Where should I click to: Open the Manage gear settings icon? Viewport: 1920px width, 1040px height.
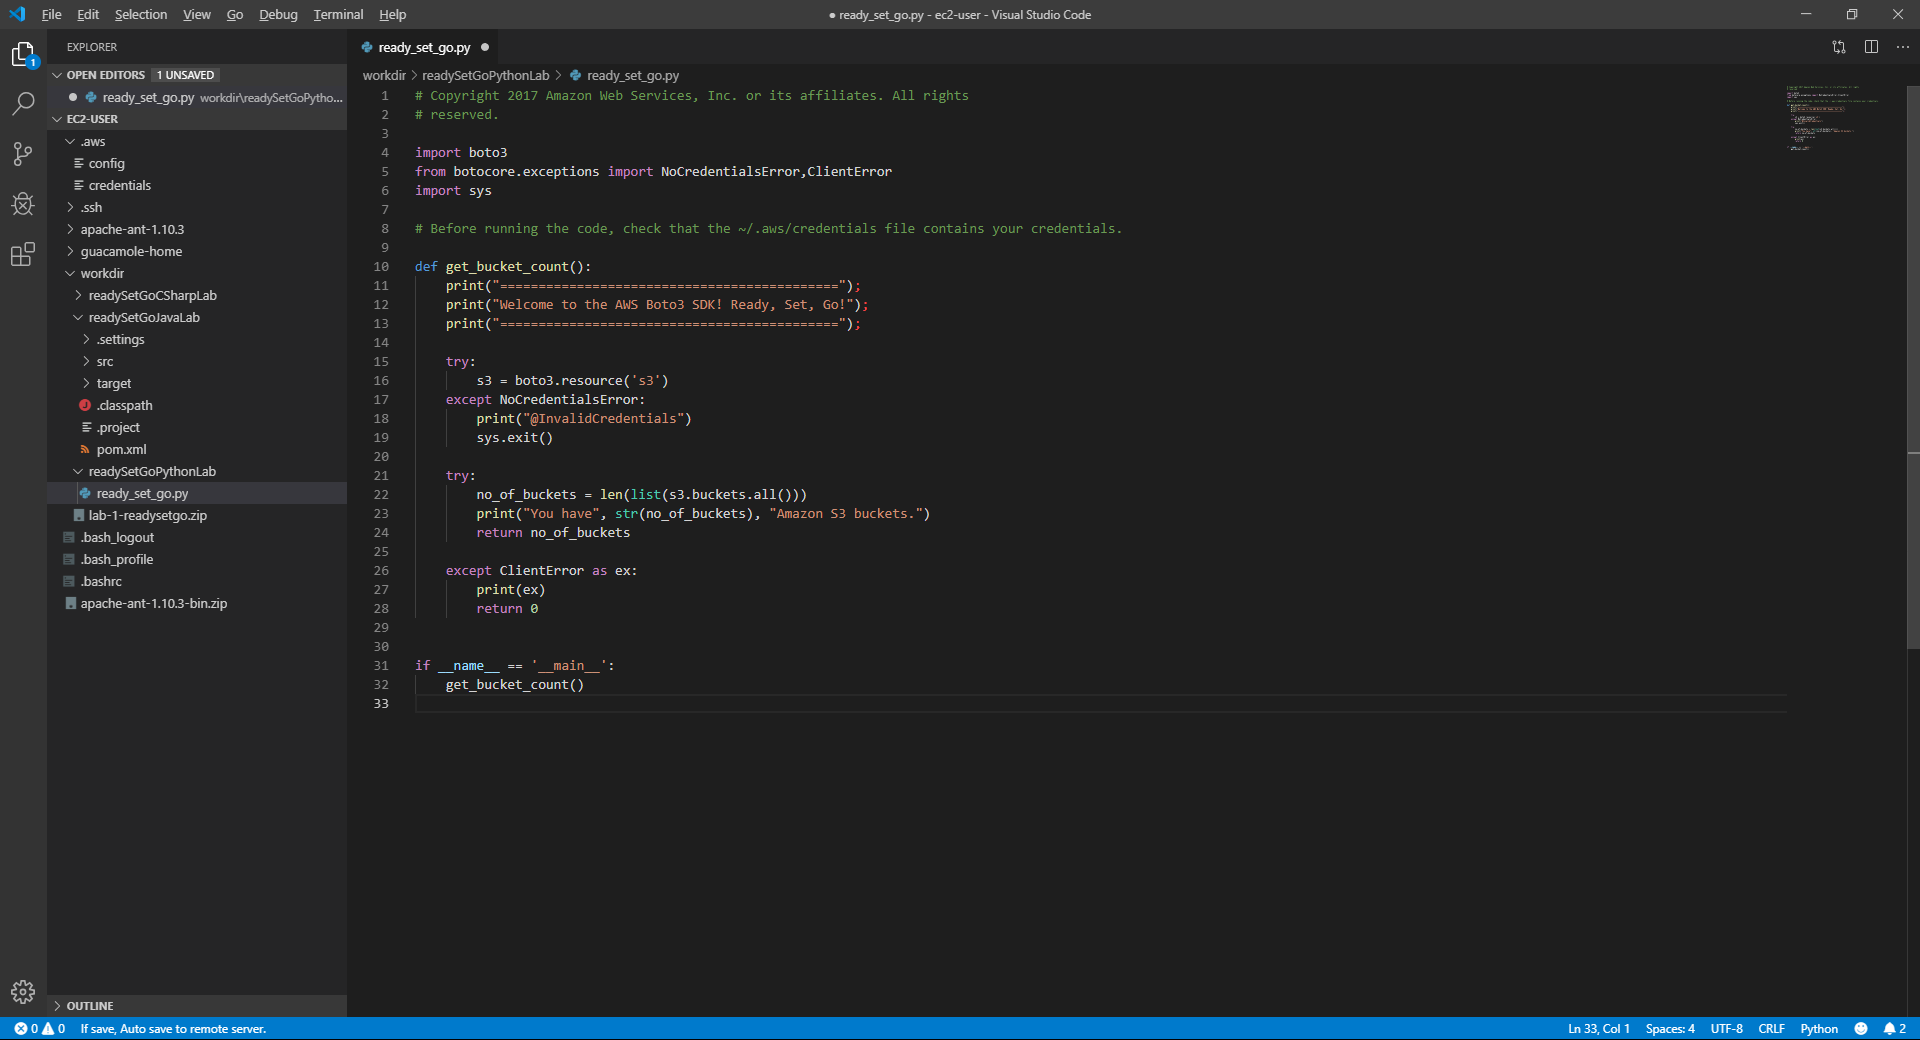(x=23, y=992)
